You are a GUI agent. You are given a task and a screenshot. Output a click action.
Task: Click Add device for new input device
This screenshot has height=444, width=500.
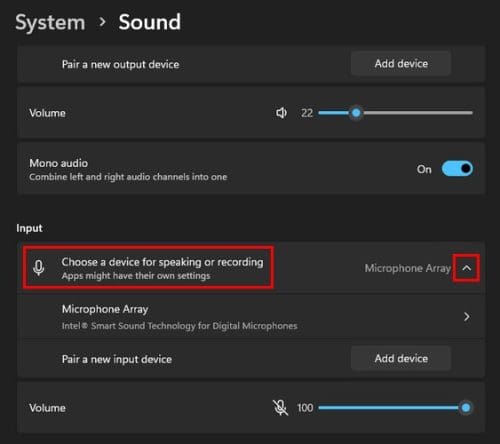pyautogui.click(x=401, y=358)
